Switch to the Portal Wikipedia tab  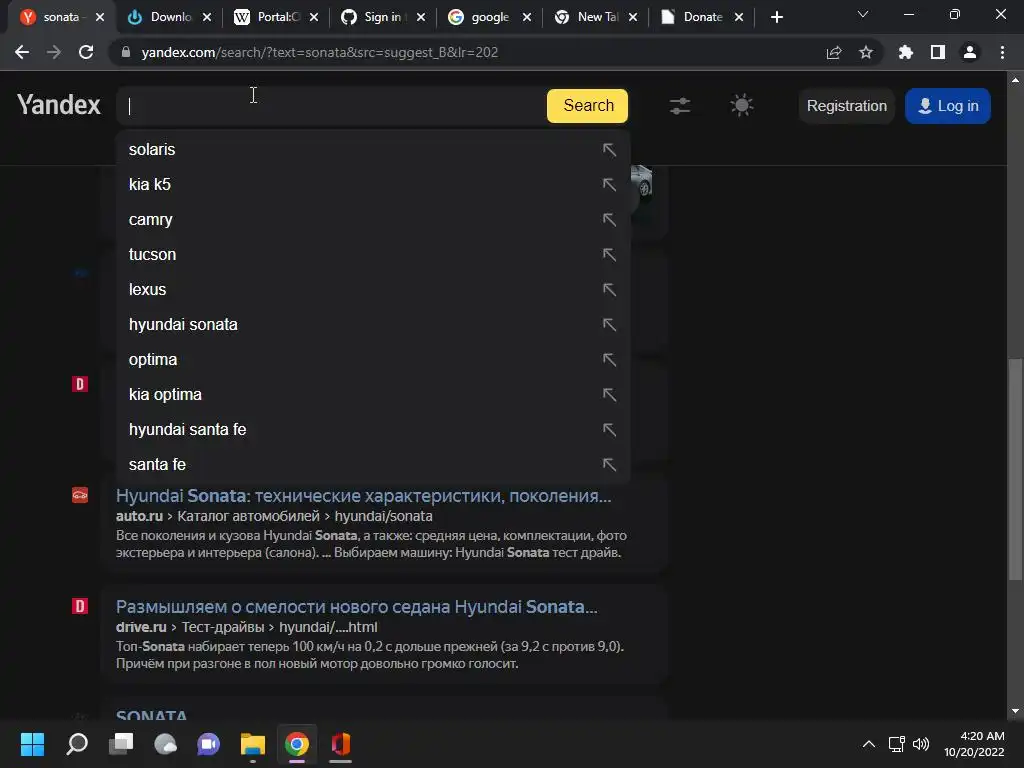(277, 17)
